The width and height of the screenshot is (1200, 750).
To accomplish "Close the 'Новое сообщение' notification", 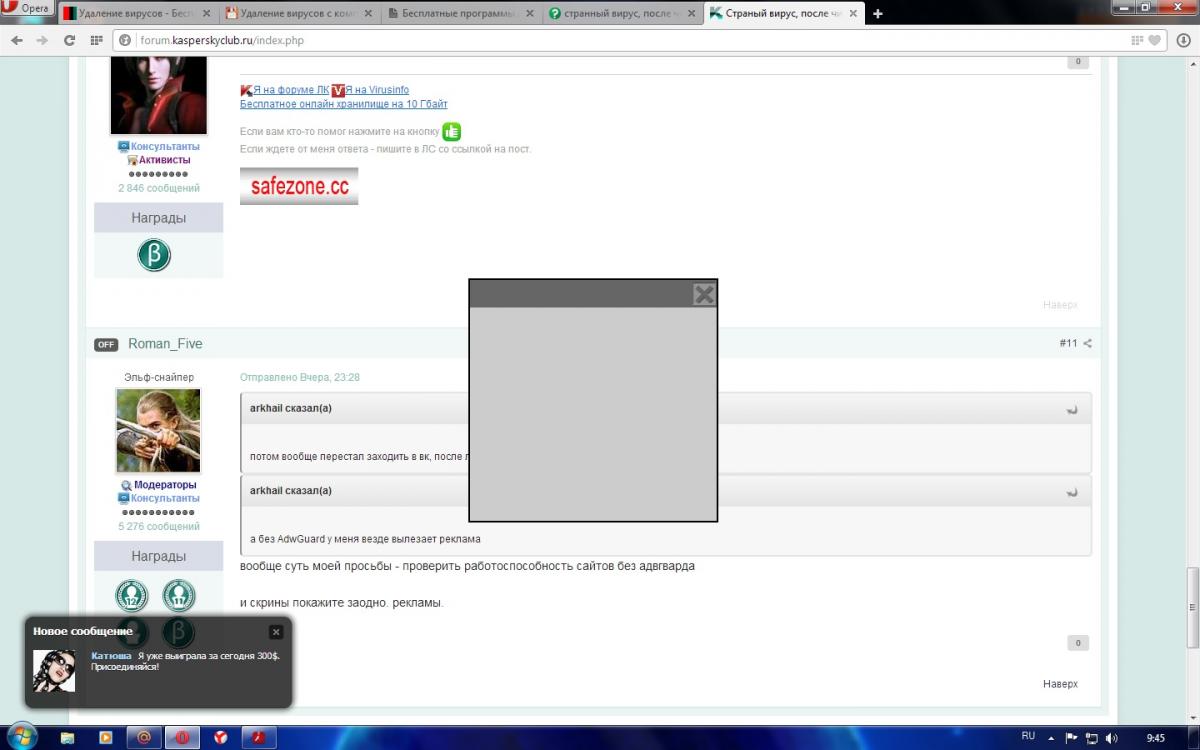I will point(276,632).
